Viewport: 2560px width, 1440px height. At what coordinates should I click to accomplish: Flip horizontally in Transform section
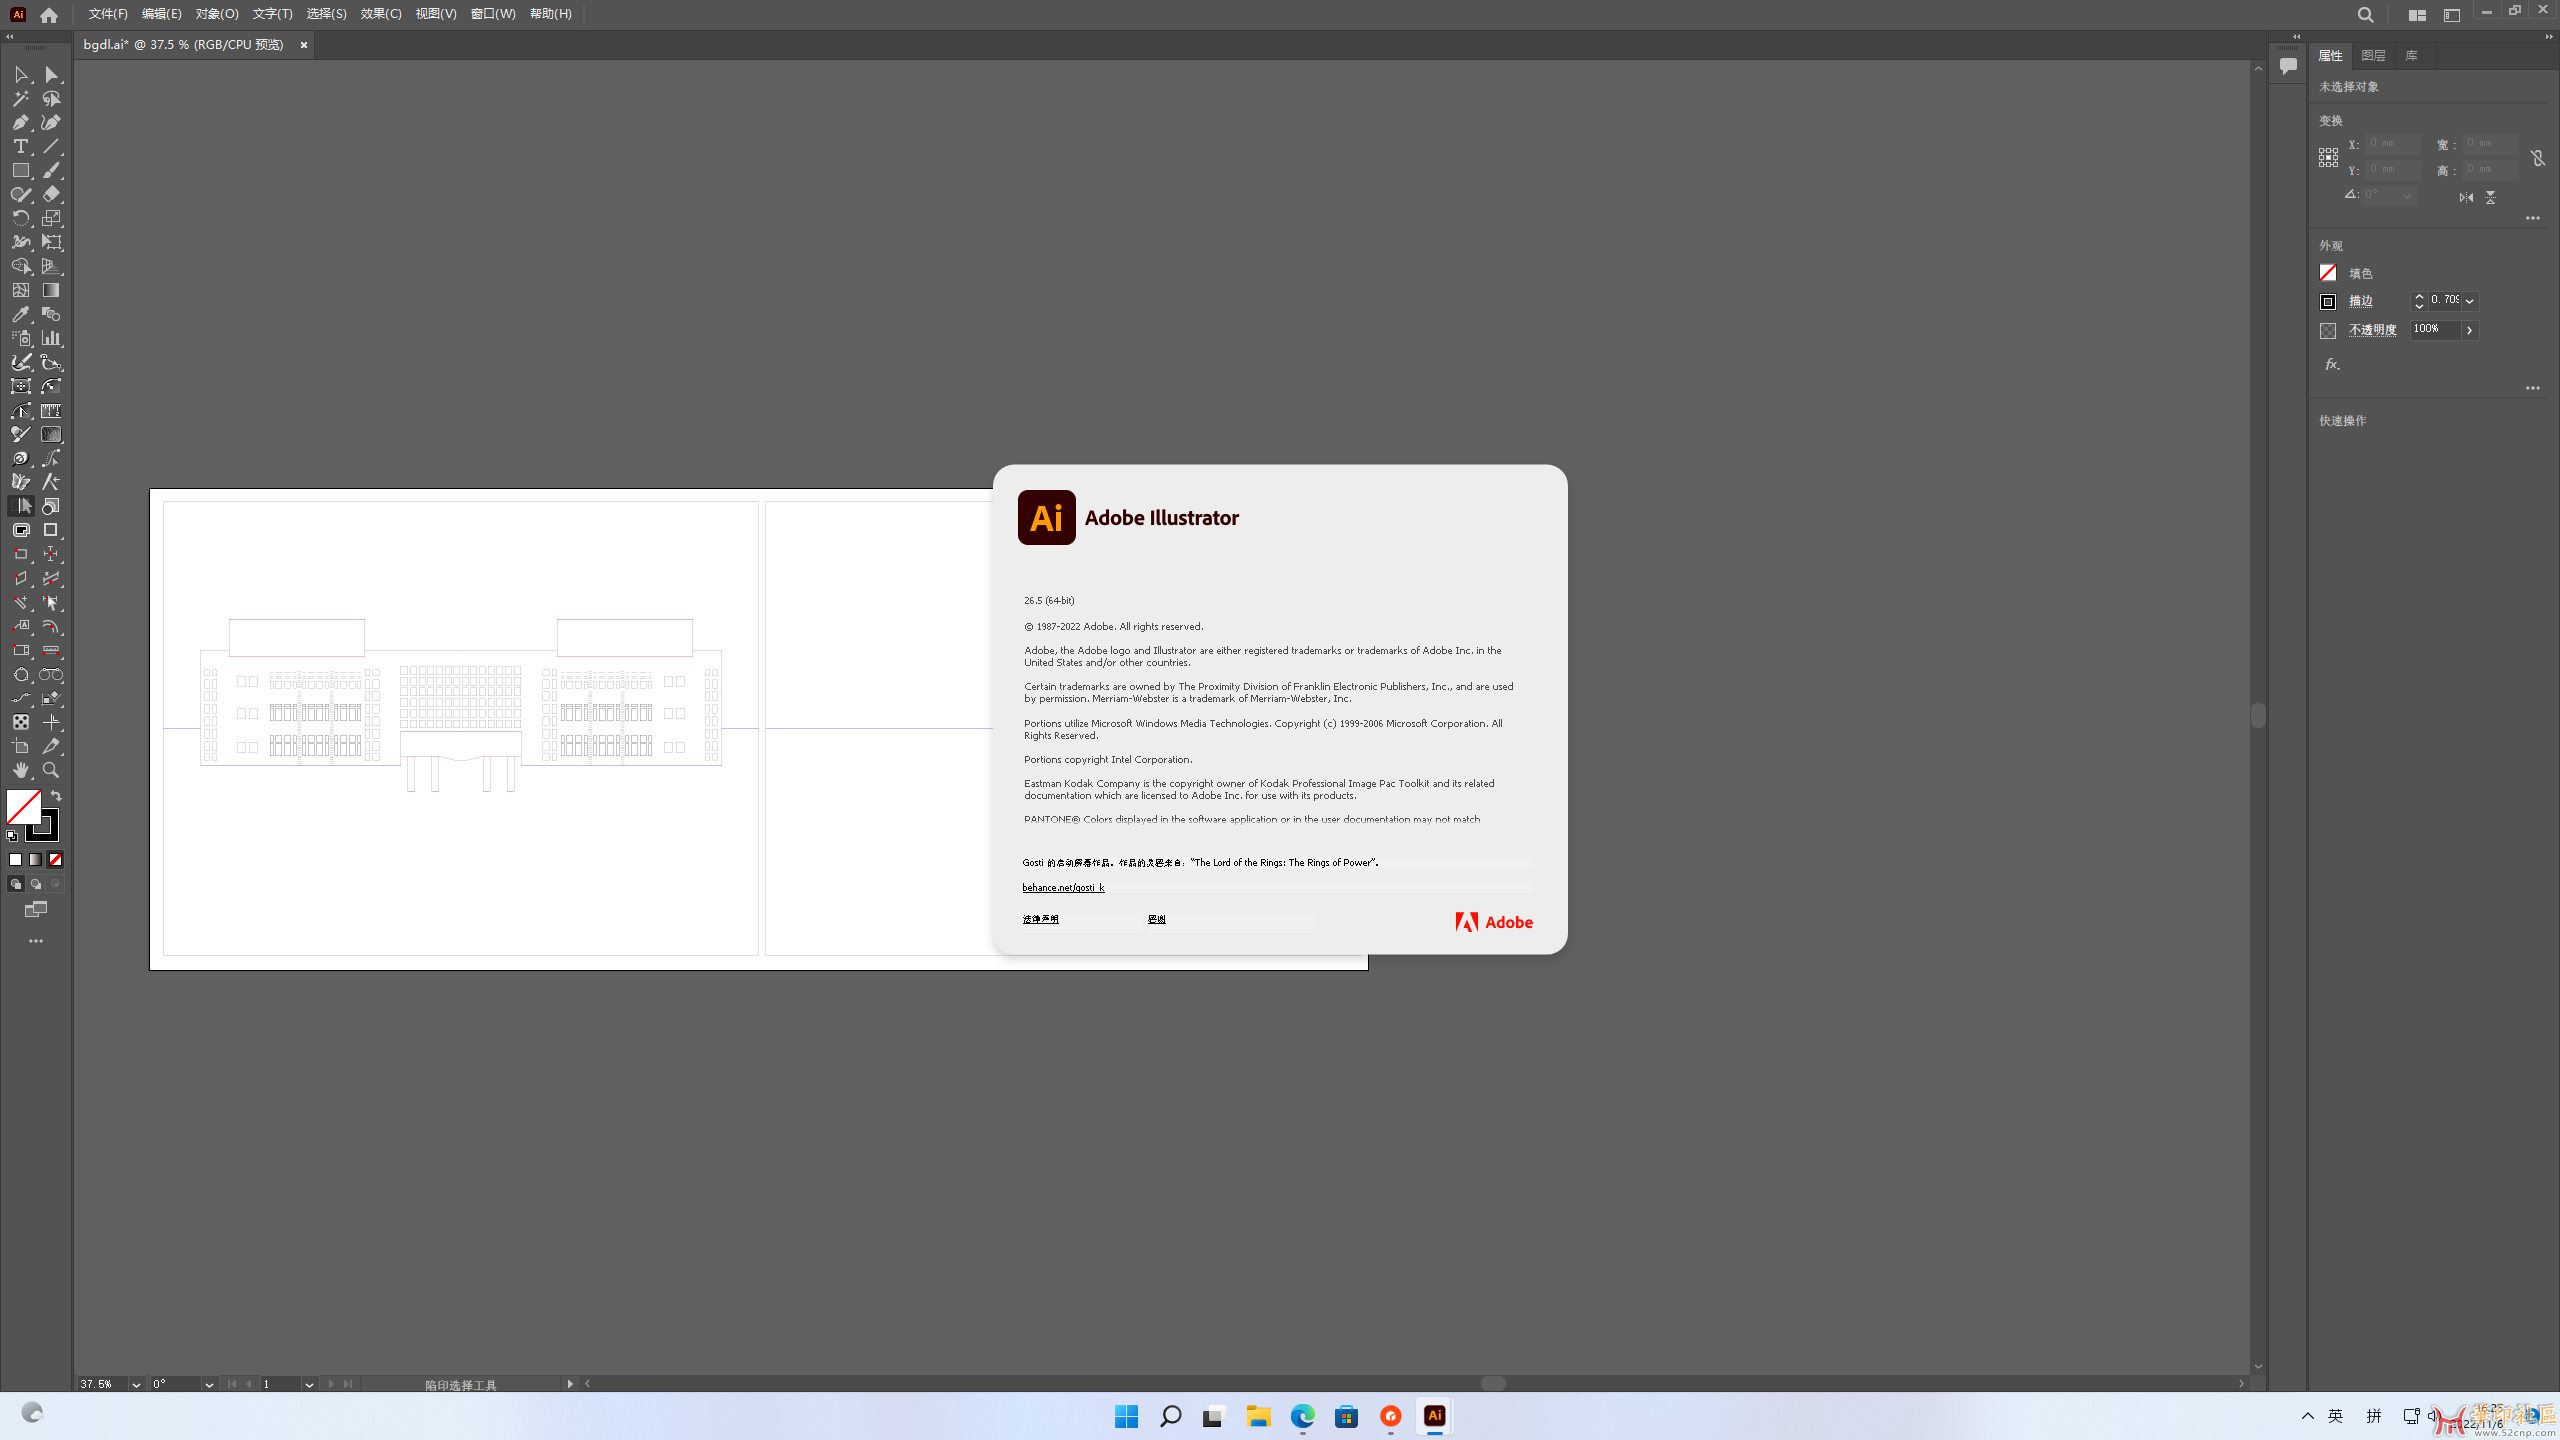[2467, 197]
